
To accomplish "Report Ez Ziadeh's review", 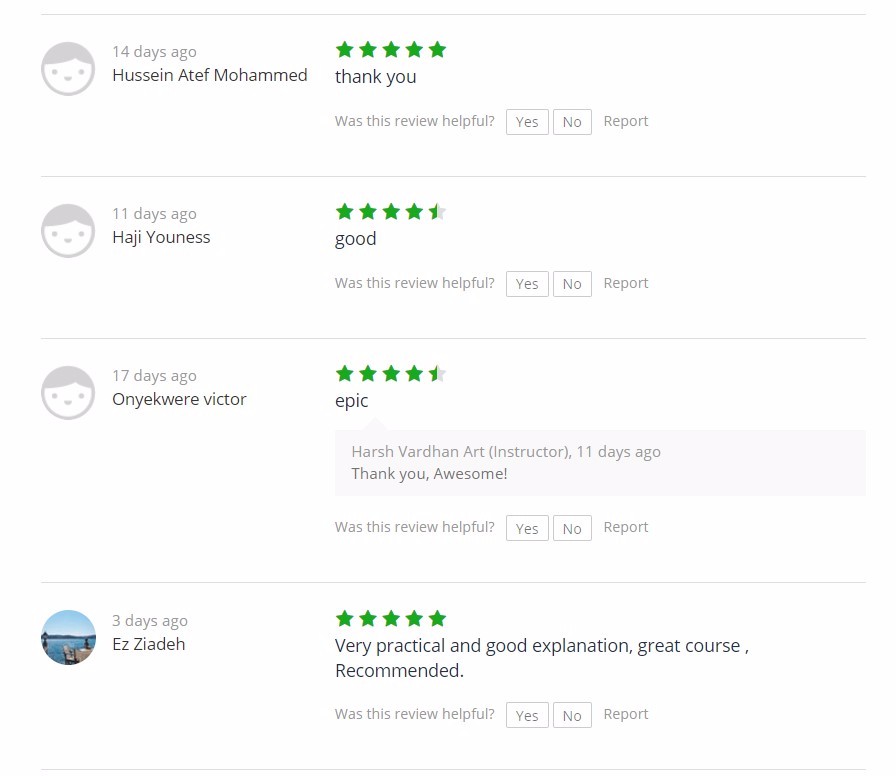I will point(626,714).
